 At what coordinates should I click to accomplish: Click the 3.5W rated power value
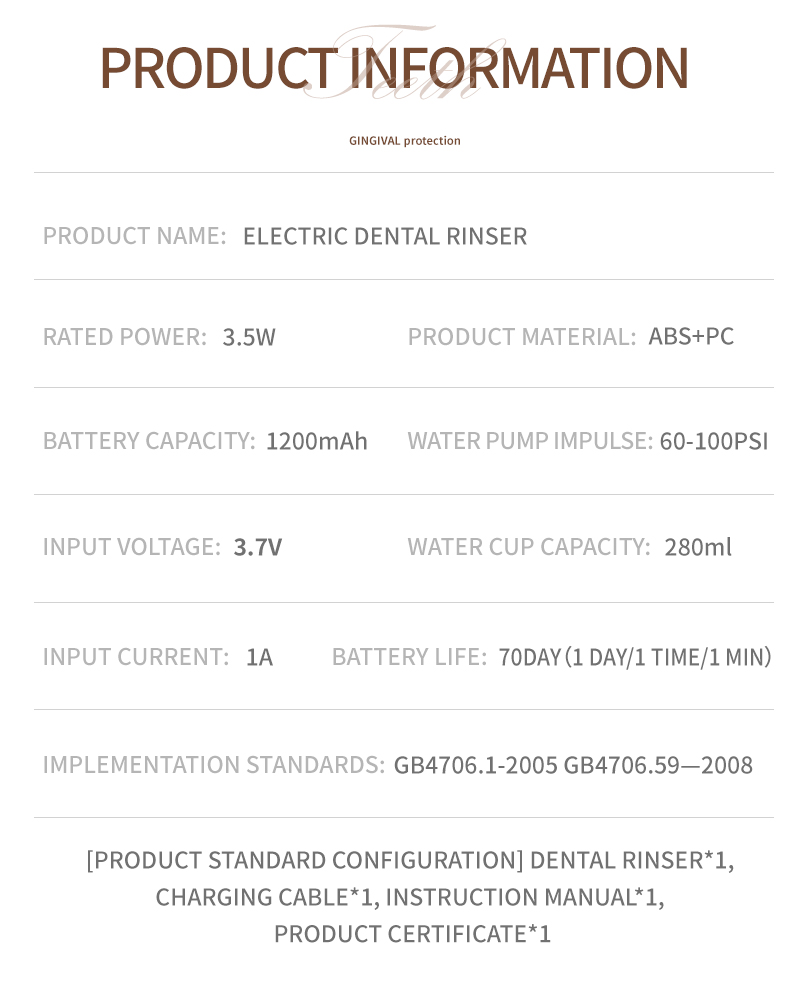249,337
